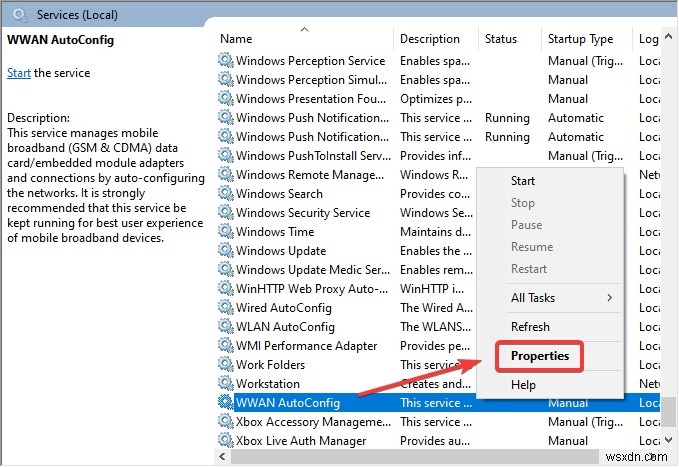Image resolution: width=679 pixels, height=467 pixels.
Task: Click the horizontal scrollbar left arrow
Action: coord(223,456)
